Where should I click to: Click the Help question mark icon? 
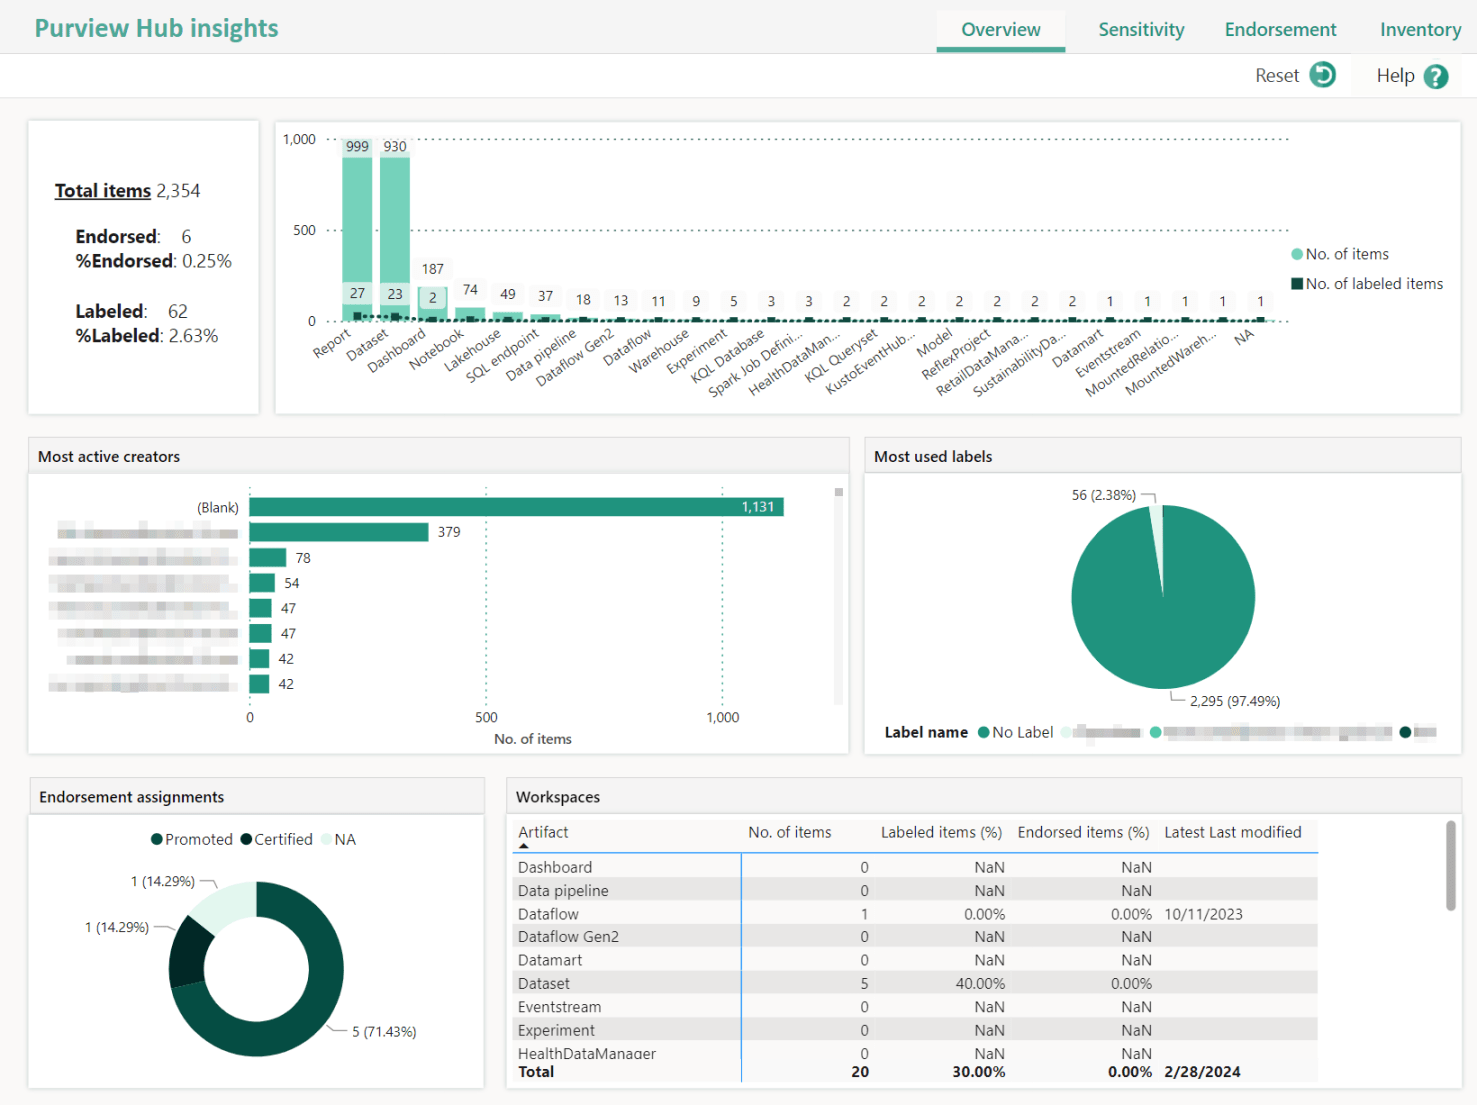(x=1437, y=75)
